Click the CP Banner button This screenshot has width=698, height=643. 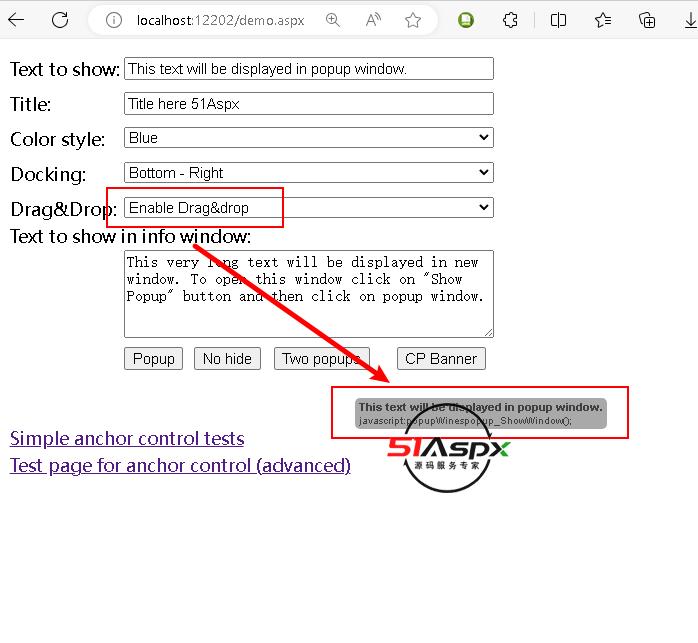click(x=441, y=358)
